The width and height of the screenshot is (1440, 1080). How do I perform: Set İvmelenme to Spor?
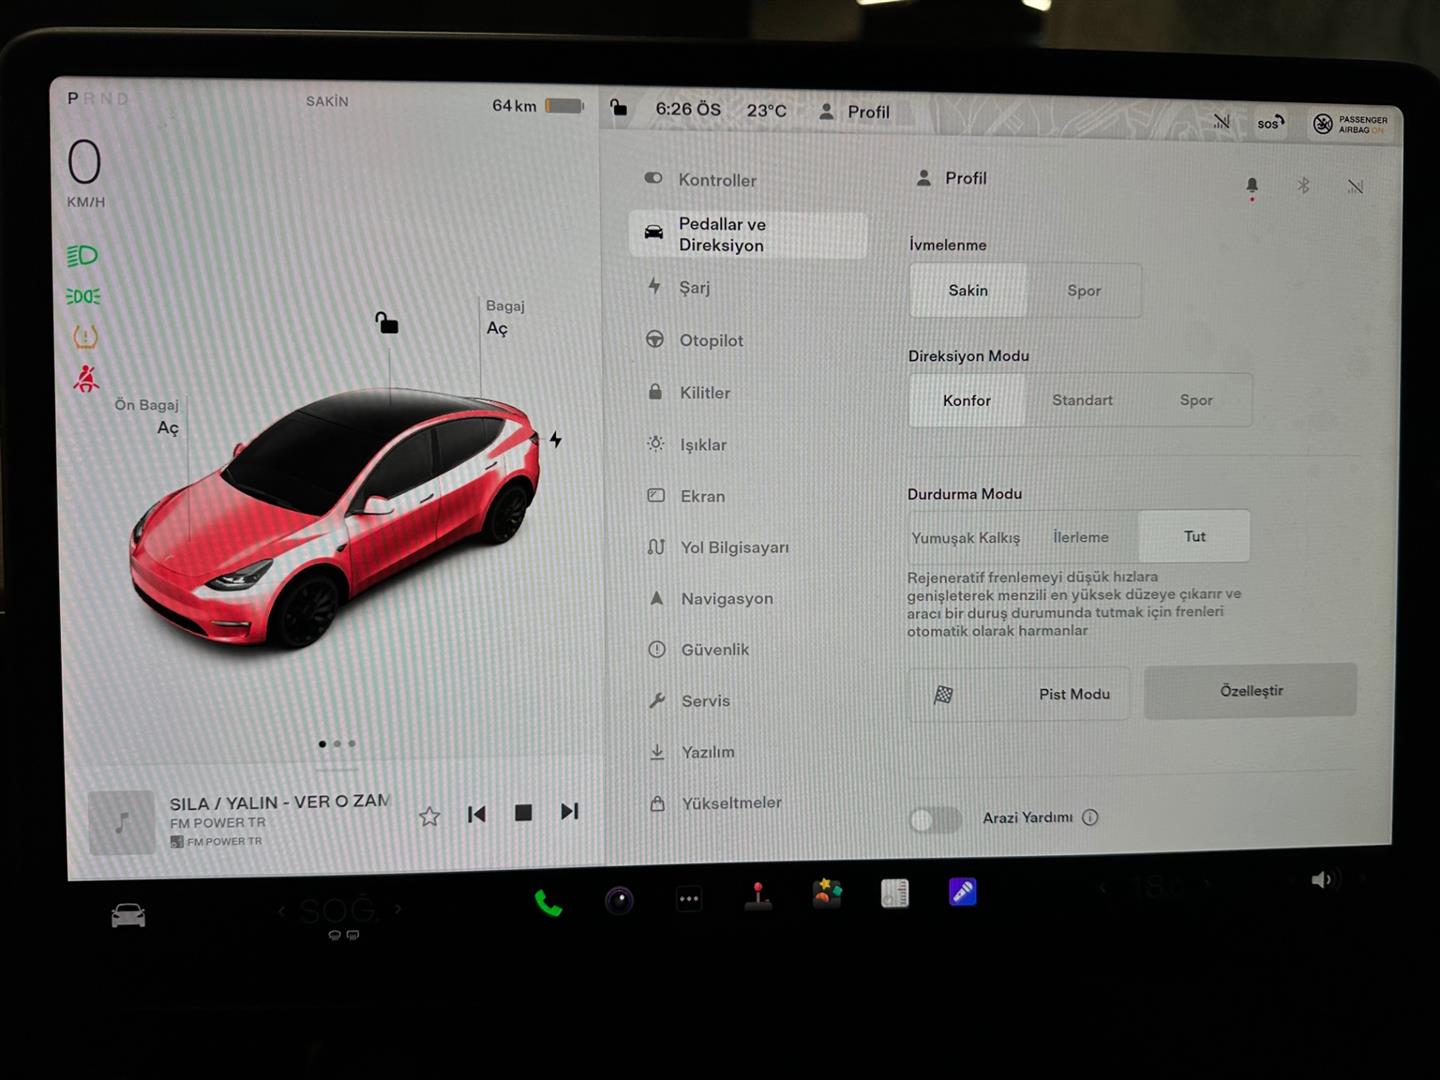point(1084,290)
